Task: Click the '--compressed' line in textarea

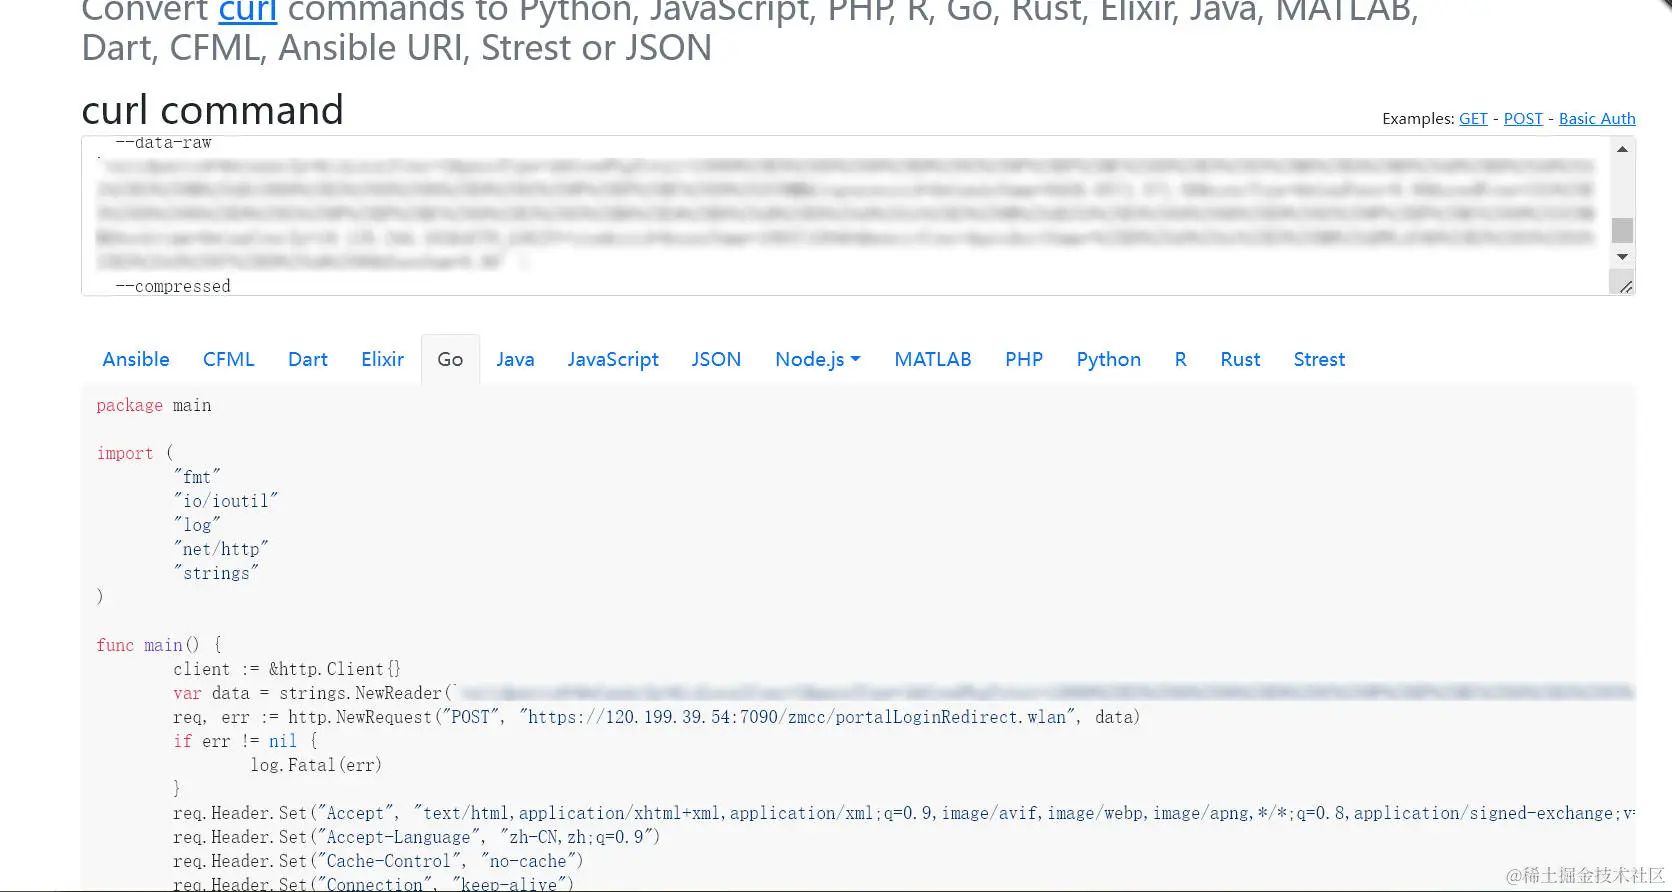Action: tap(173, 286)
